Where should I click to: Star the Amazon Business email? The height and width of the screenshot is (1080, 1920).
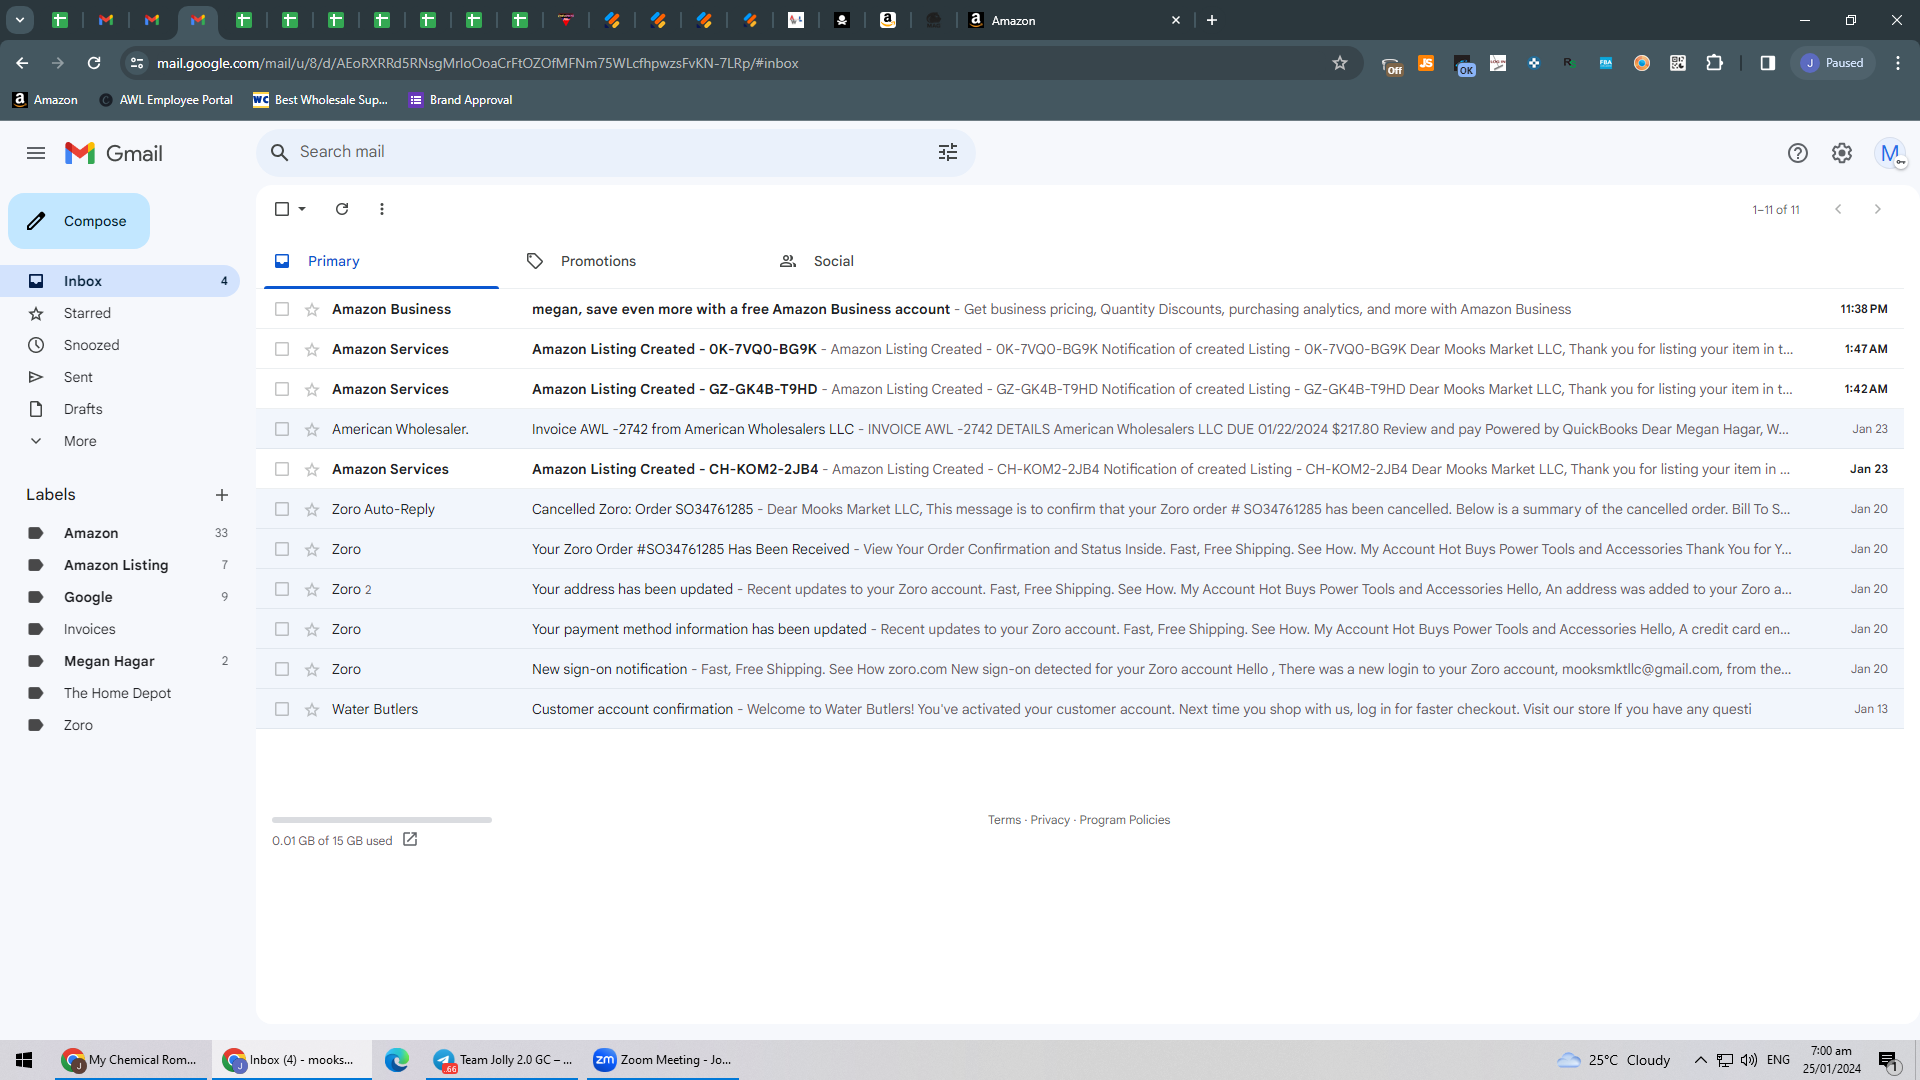(x=312, y=310)
